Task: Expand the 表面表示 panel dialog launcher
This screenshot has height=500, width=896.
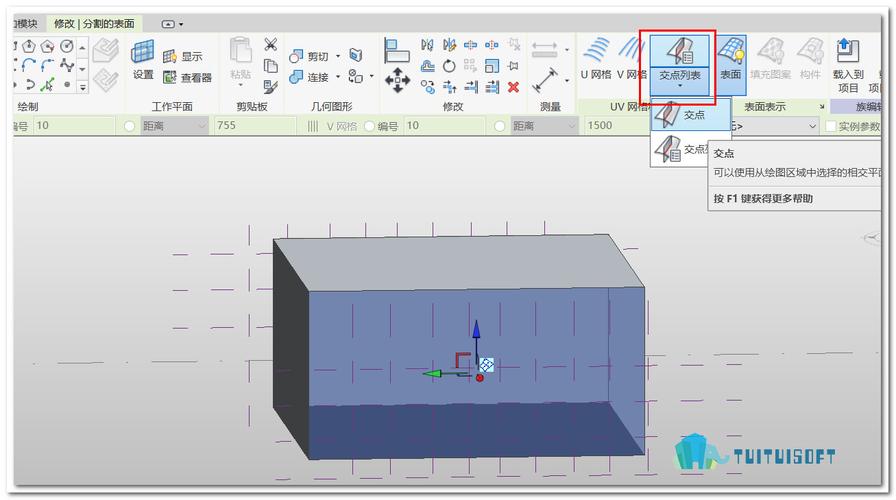Action: tap(822, 107)
